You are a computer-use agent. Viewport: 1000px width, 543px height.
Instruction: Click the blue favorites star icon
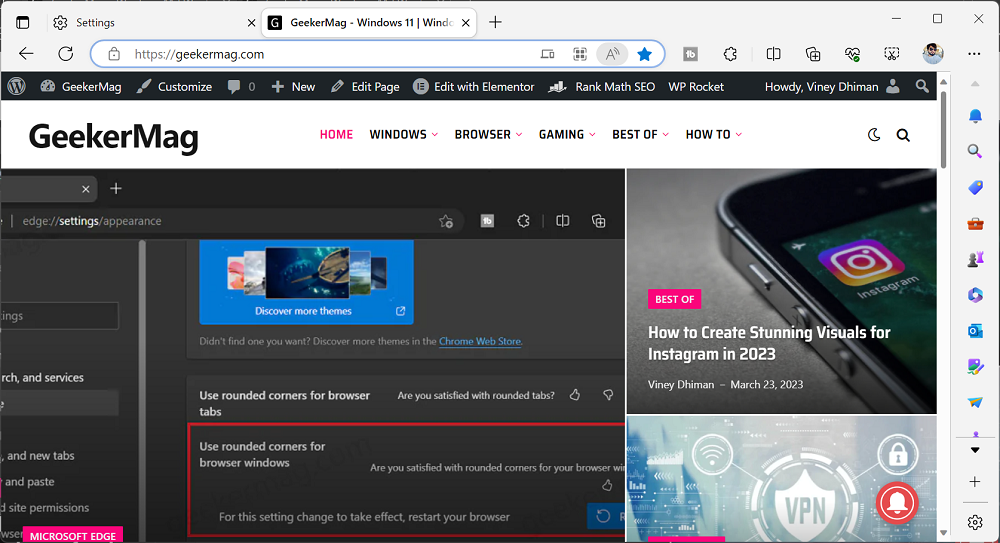tap(645, 54)
